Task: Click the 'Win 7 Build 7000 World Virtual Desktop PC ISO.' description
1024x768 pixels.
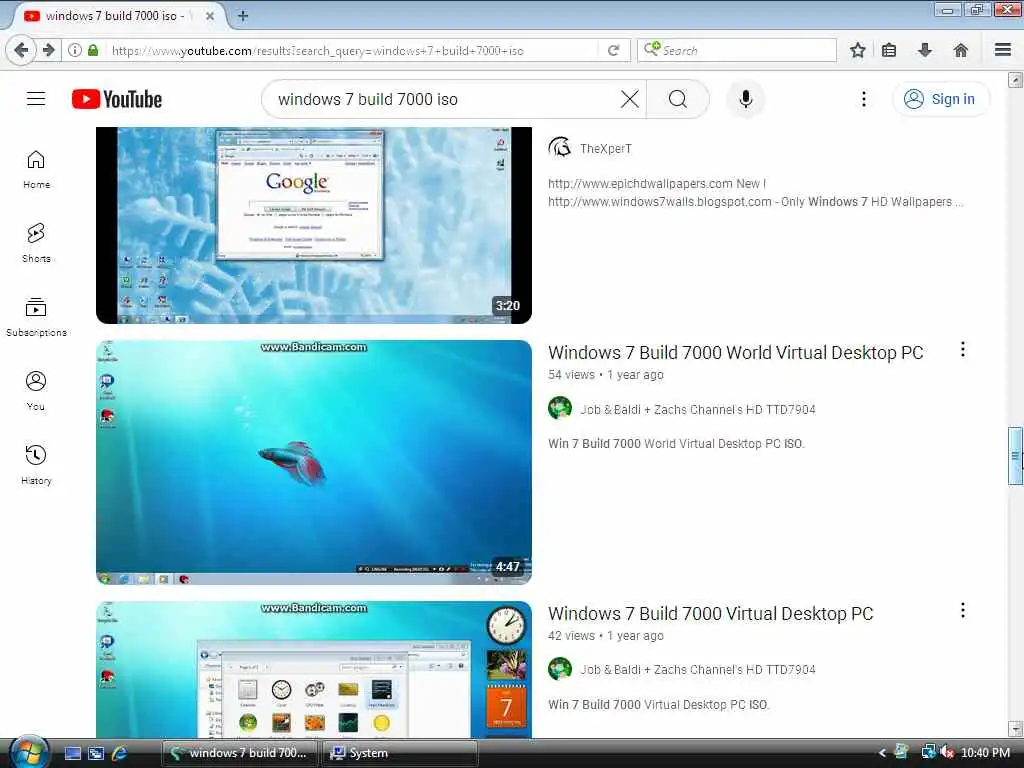Action: pyautogui.click(x=676, y=443)
